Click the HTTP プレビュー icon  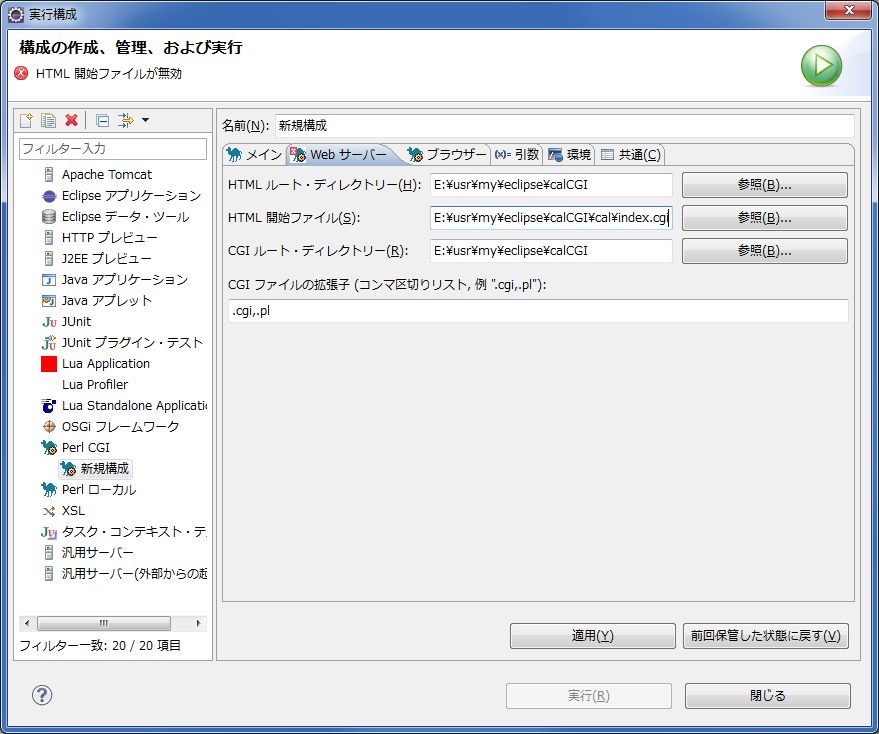[49, 238]
